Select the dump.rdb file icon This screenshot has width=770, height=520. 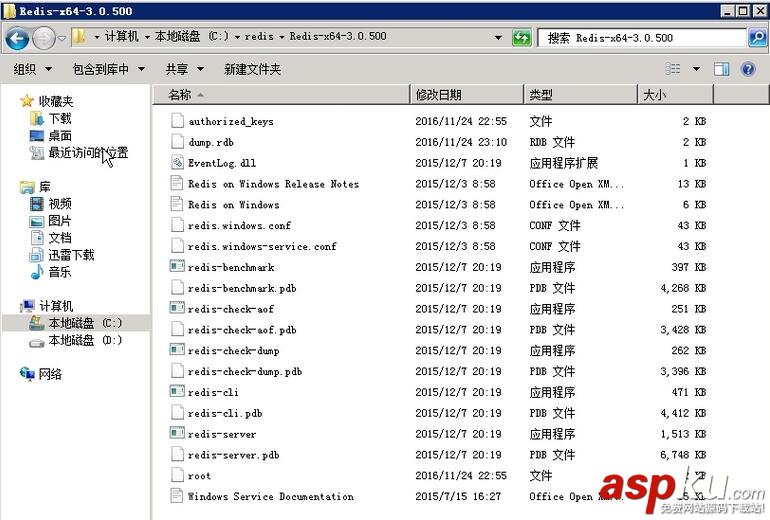(177, 141)
